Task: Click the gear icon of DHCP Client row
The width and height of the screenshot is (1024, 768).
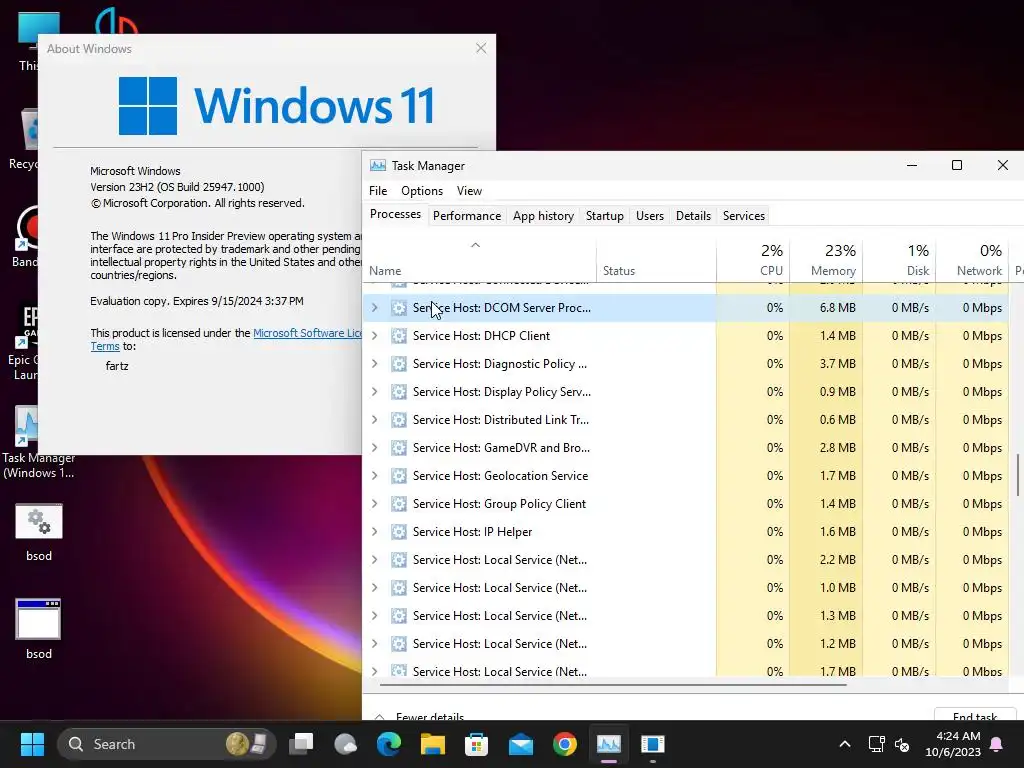Action: (x=398, y=336)
